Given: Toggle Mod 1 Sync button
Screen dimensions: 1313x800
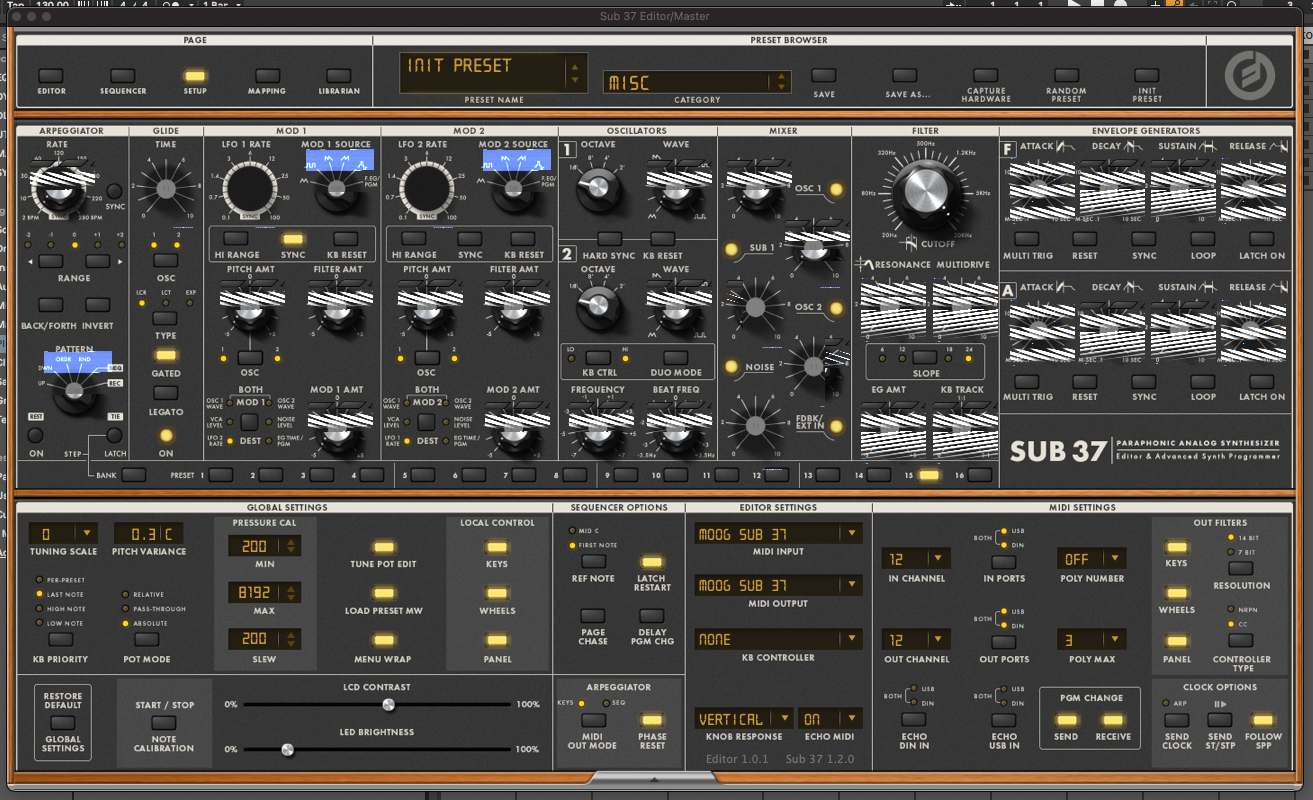Looking at the screenshot, I should (x=293, y=239).
